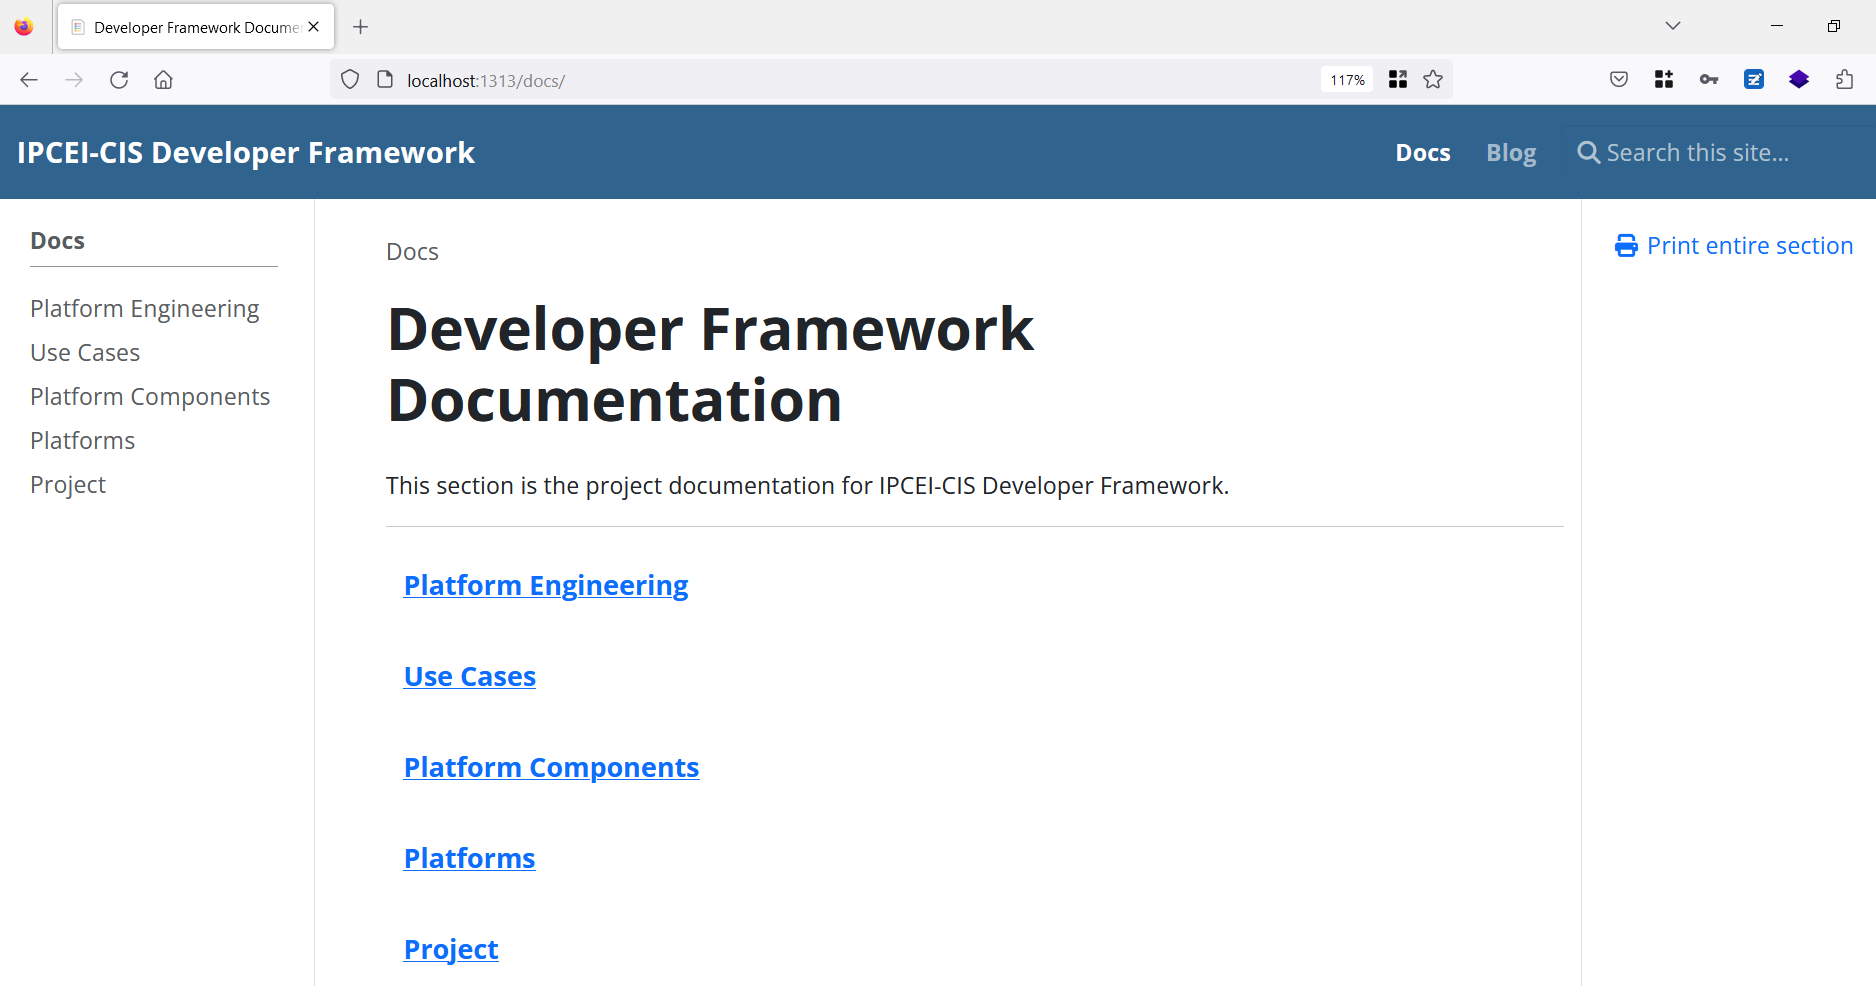This screenshot has width=1876, height=986.
Task: Open Platform Engineering link in main content
Action: (x=546, y=585)
